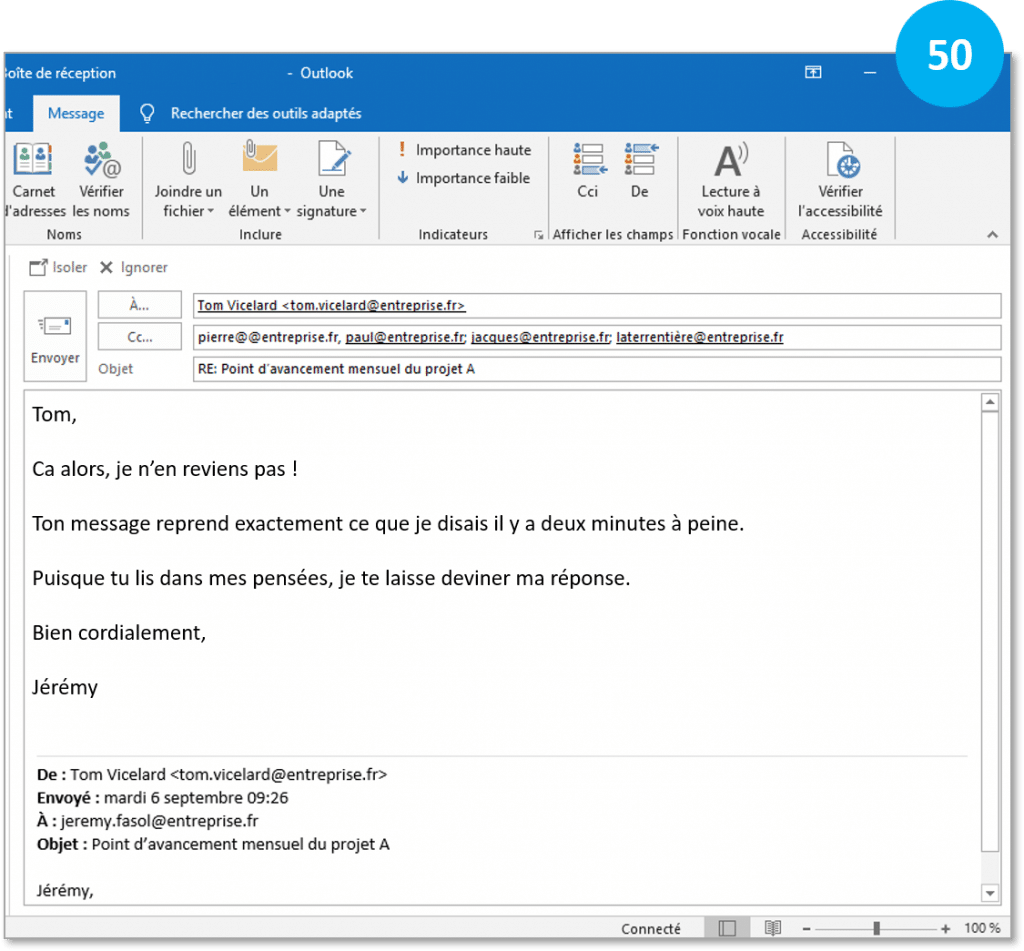Select jacques@entreprise.fr in the Cc field
Image resolution: width=1024 pixels, height=951 pixels.
coord(540,338)
